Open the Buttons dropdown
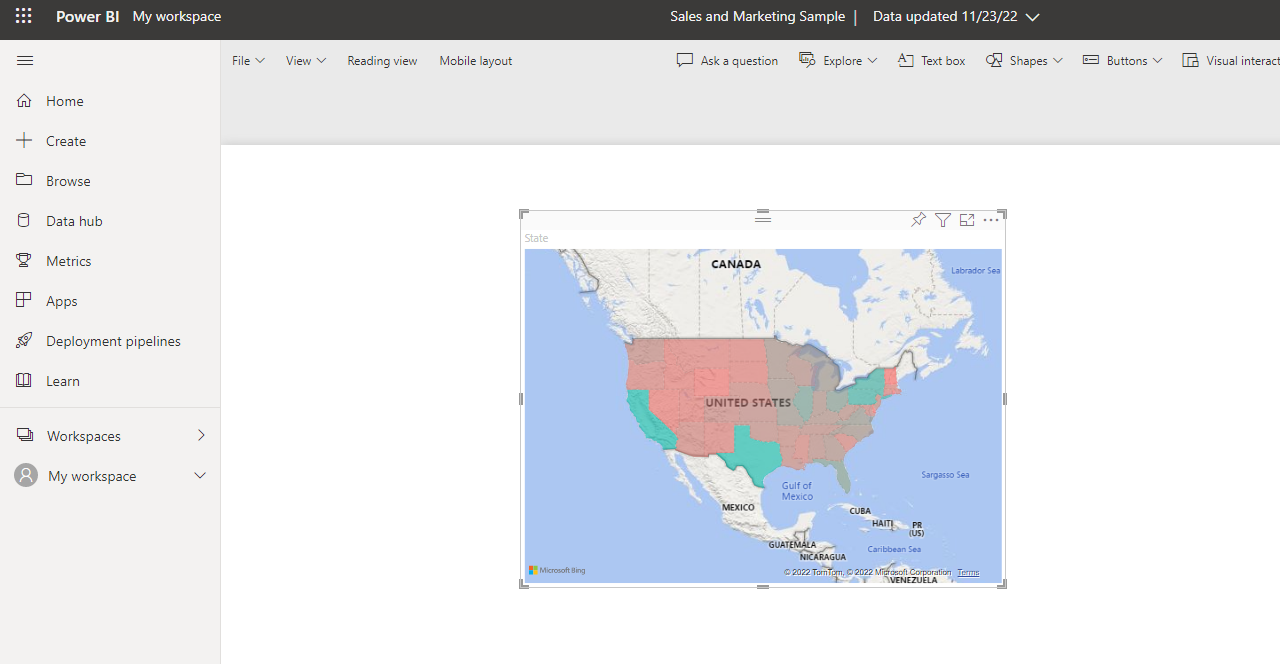Image resolution: width=1280 pixels, height=664 pixels. point(1122,61)
